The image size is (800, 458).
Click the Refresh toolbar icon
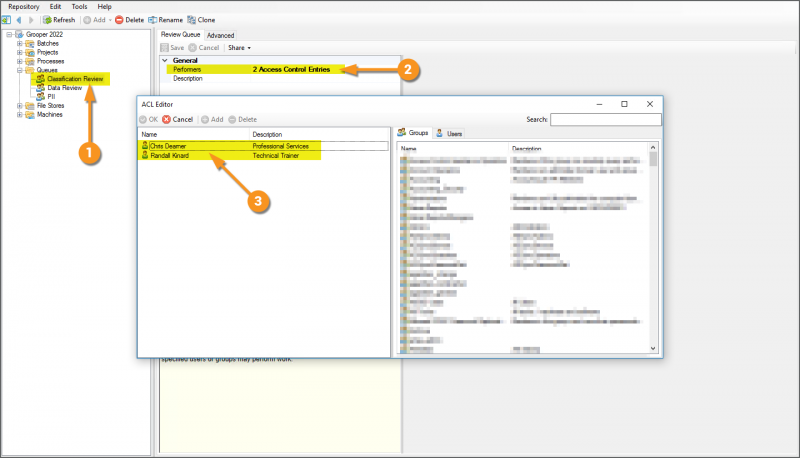pos(47,20)
